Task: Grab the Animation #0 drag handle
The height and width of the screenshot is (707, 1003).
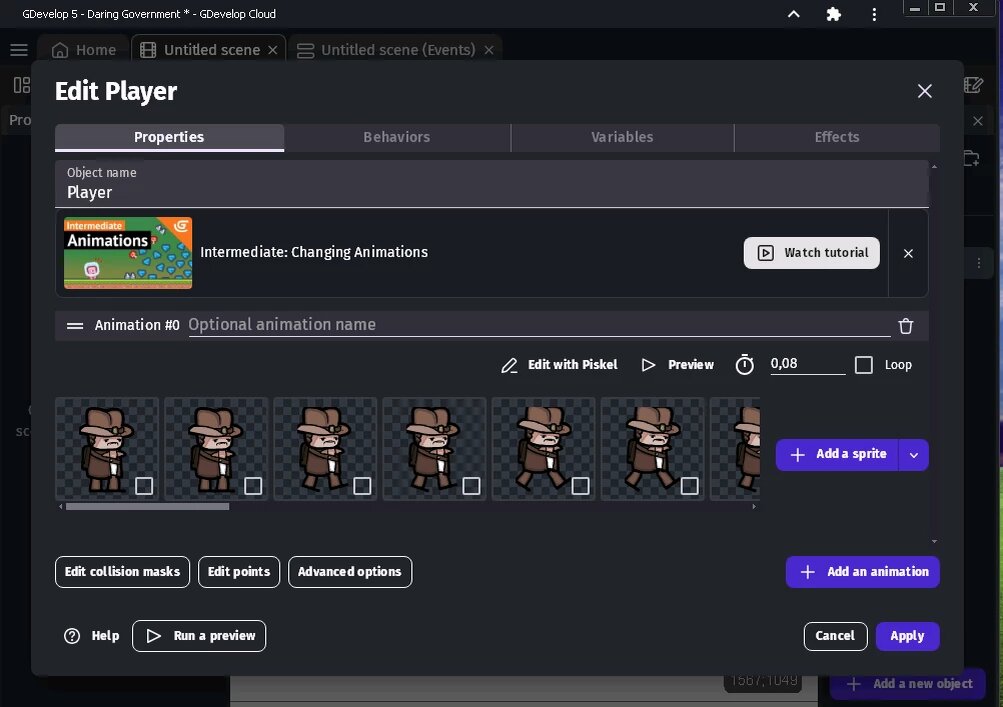Action: [75, 326]
